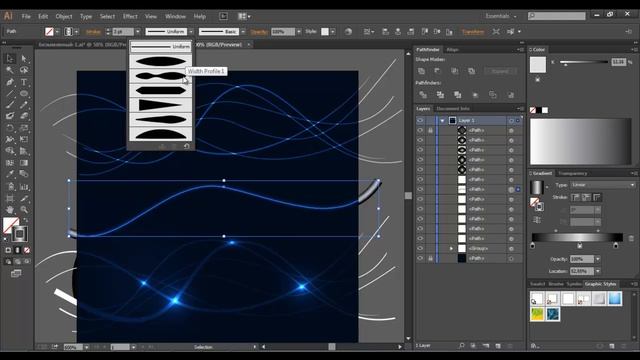Viewport: 640px width, 360px height.
Task: Click Minus Back pathfinder icon
Action: (511, 95)
